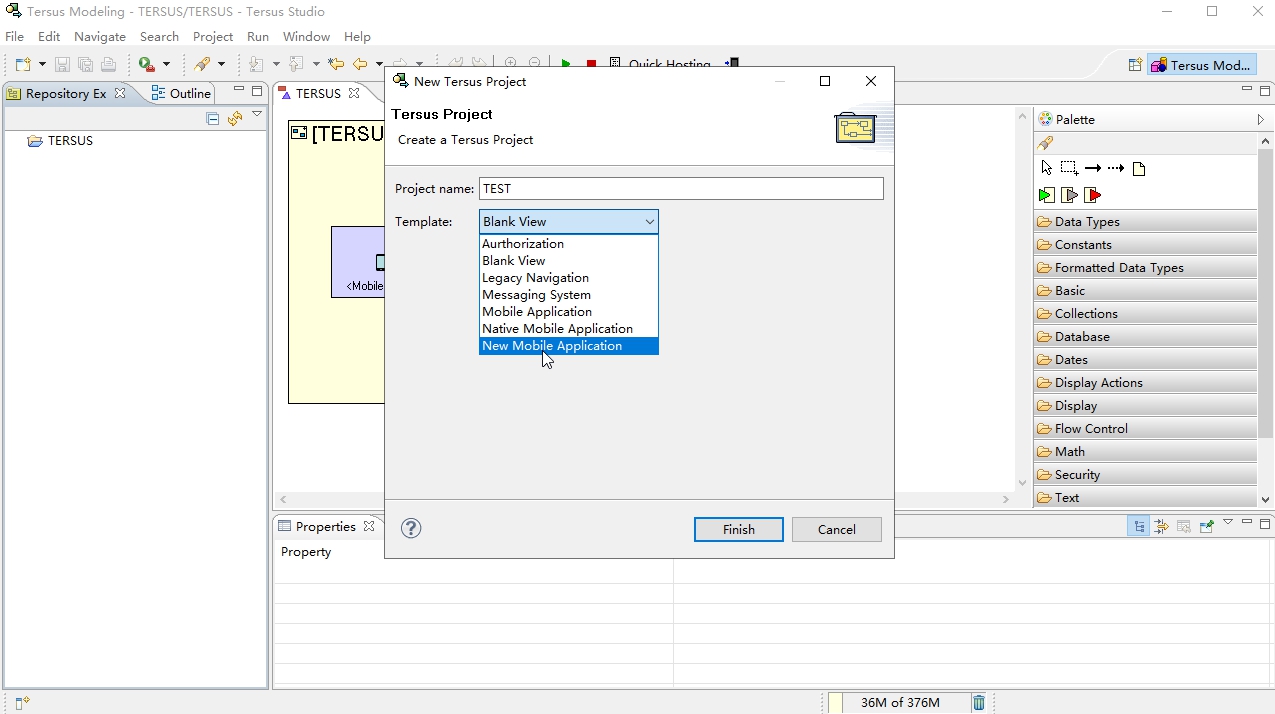Click the New toolbar icon
This screenshot has width=1275, height=714.
(24, 64)
